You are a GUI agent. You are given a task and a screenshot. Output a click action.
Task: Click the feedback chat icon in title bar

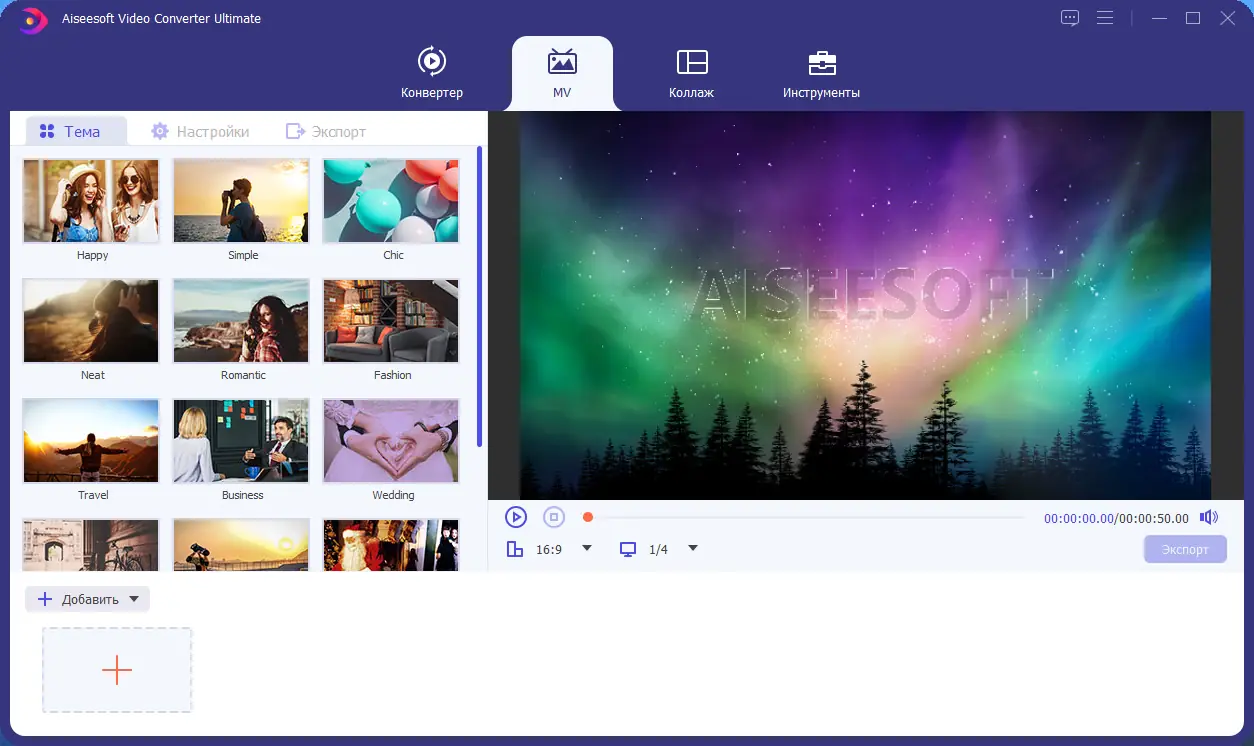(1070, 18)
